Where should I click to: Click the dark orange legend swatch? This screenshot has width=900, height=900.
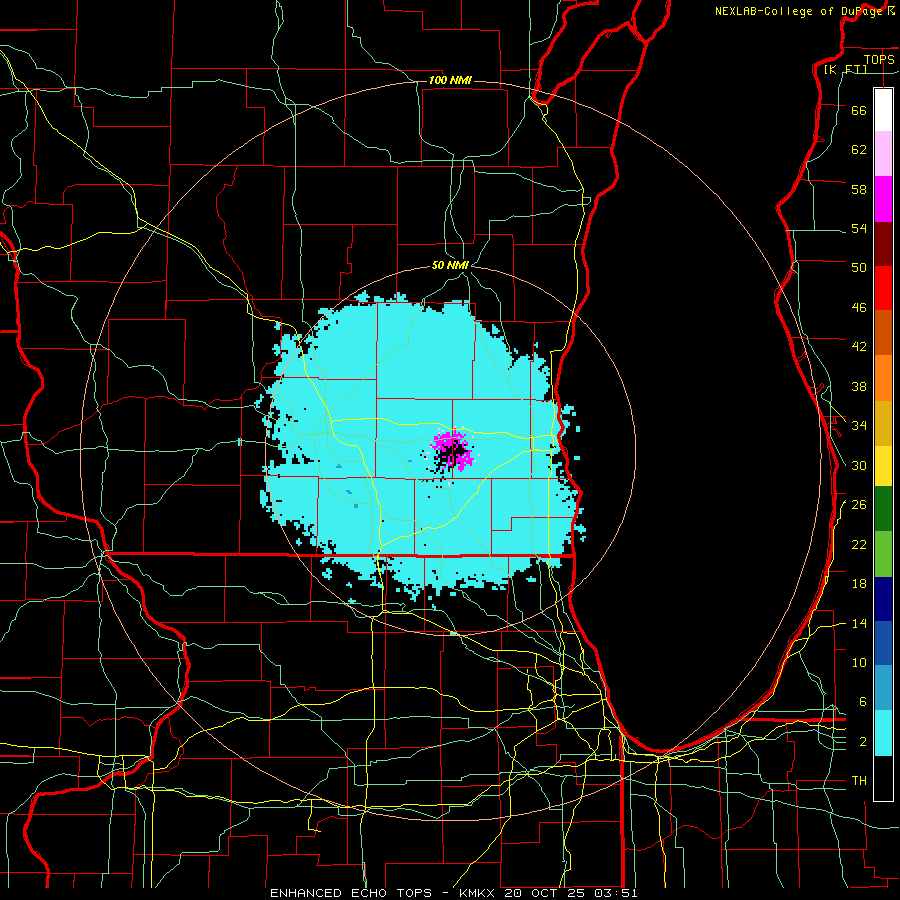pyautogui.click(x=883, y=332)
